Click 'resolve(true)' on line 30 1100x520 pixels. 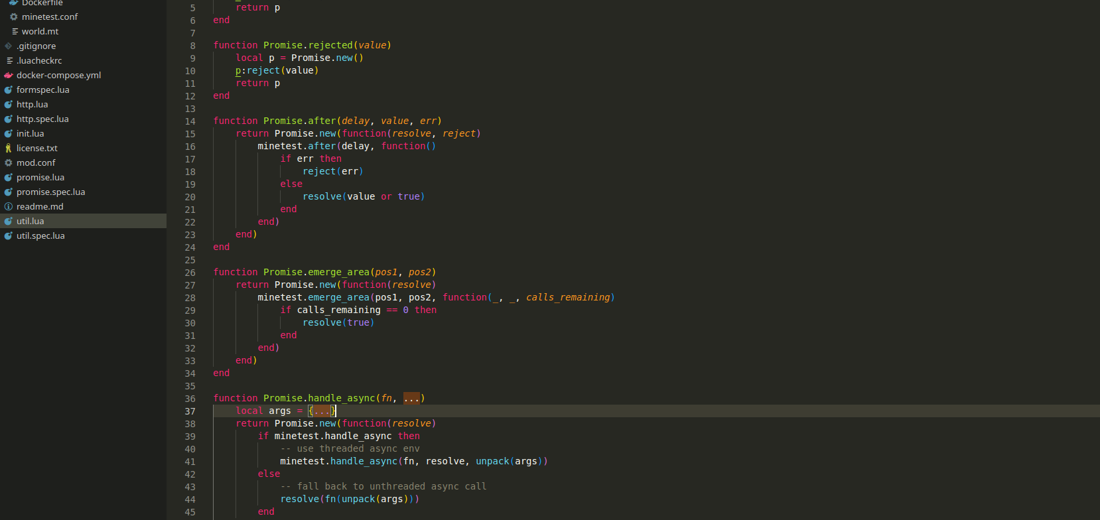tap(339, 323)
